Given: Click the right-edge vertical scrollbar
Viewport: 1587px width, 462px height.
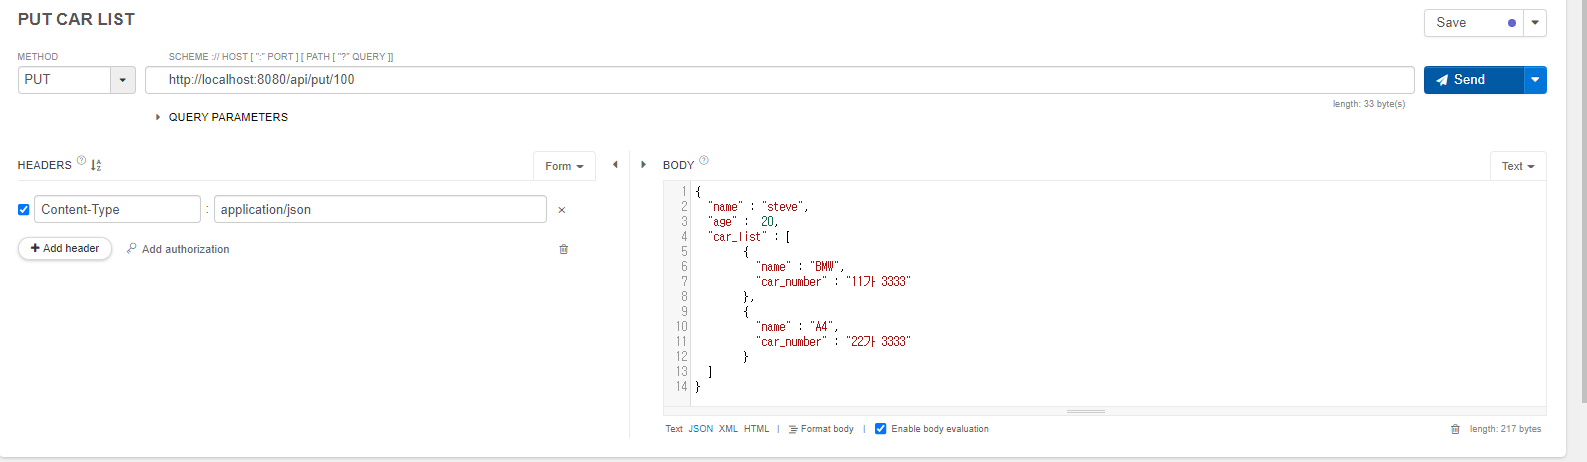Looking at the screenshot, I should [x=1583, y=200].
